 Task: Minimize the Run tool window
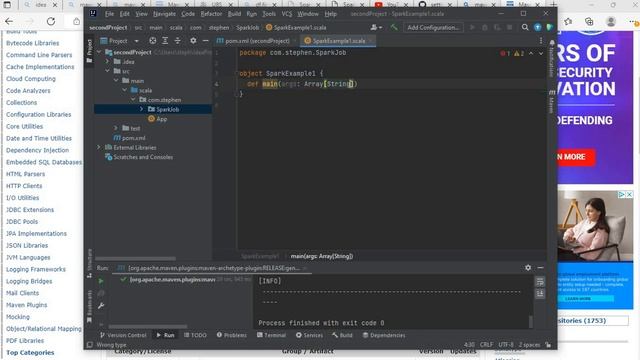click(540, 268)
